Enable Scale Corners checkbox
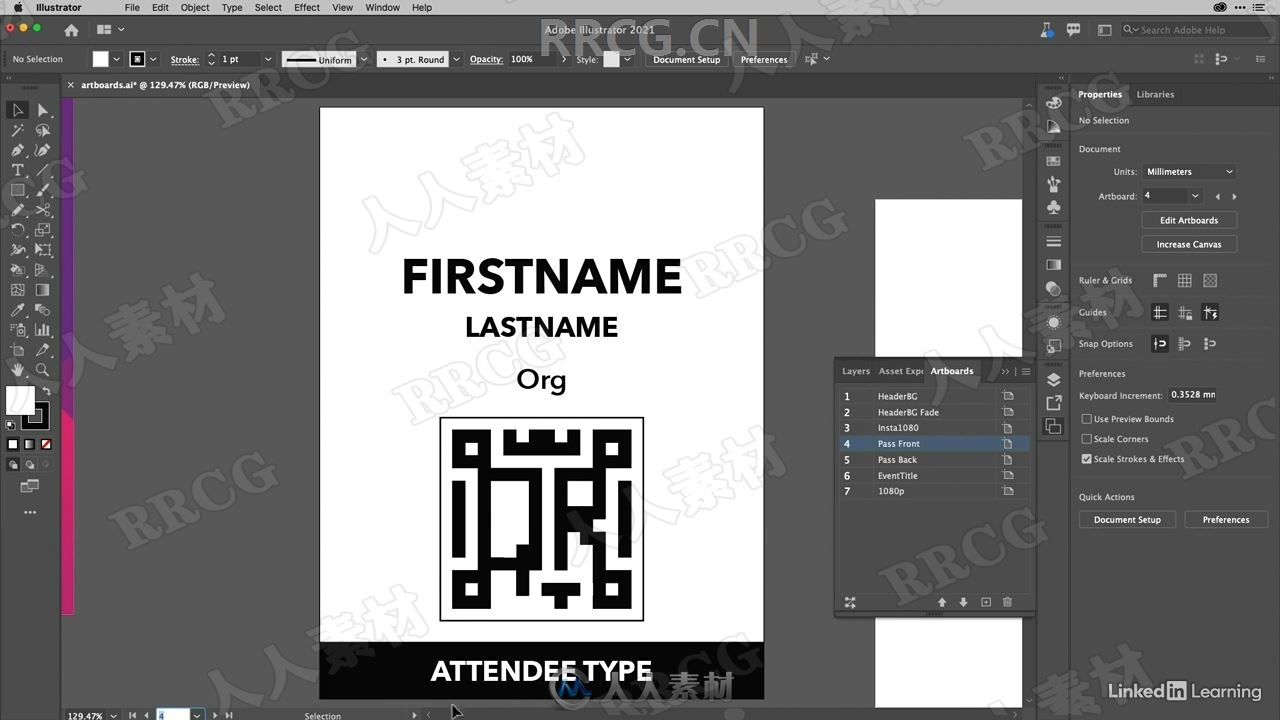1280x720 pixels. click(1087, 439)
